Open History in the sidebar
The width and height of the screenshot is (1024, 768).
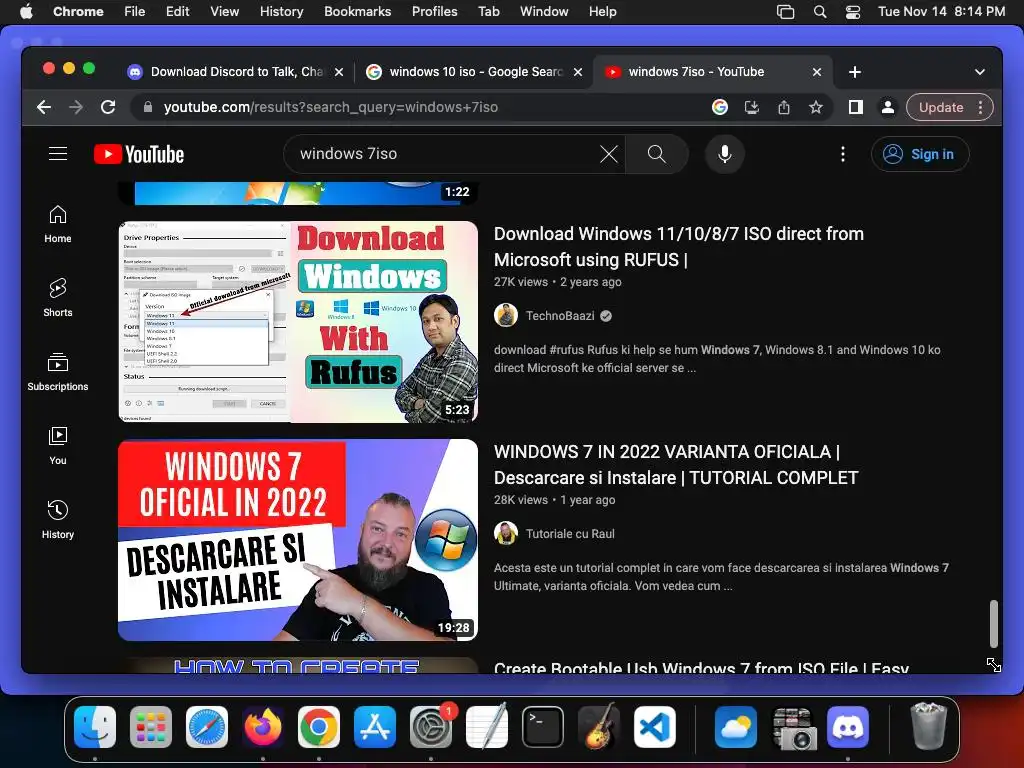[57, 519]
